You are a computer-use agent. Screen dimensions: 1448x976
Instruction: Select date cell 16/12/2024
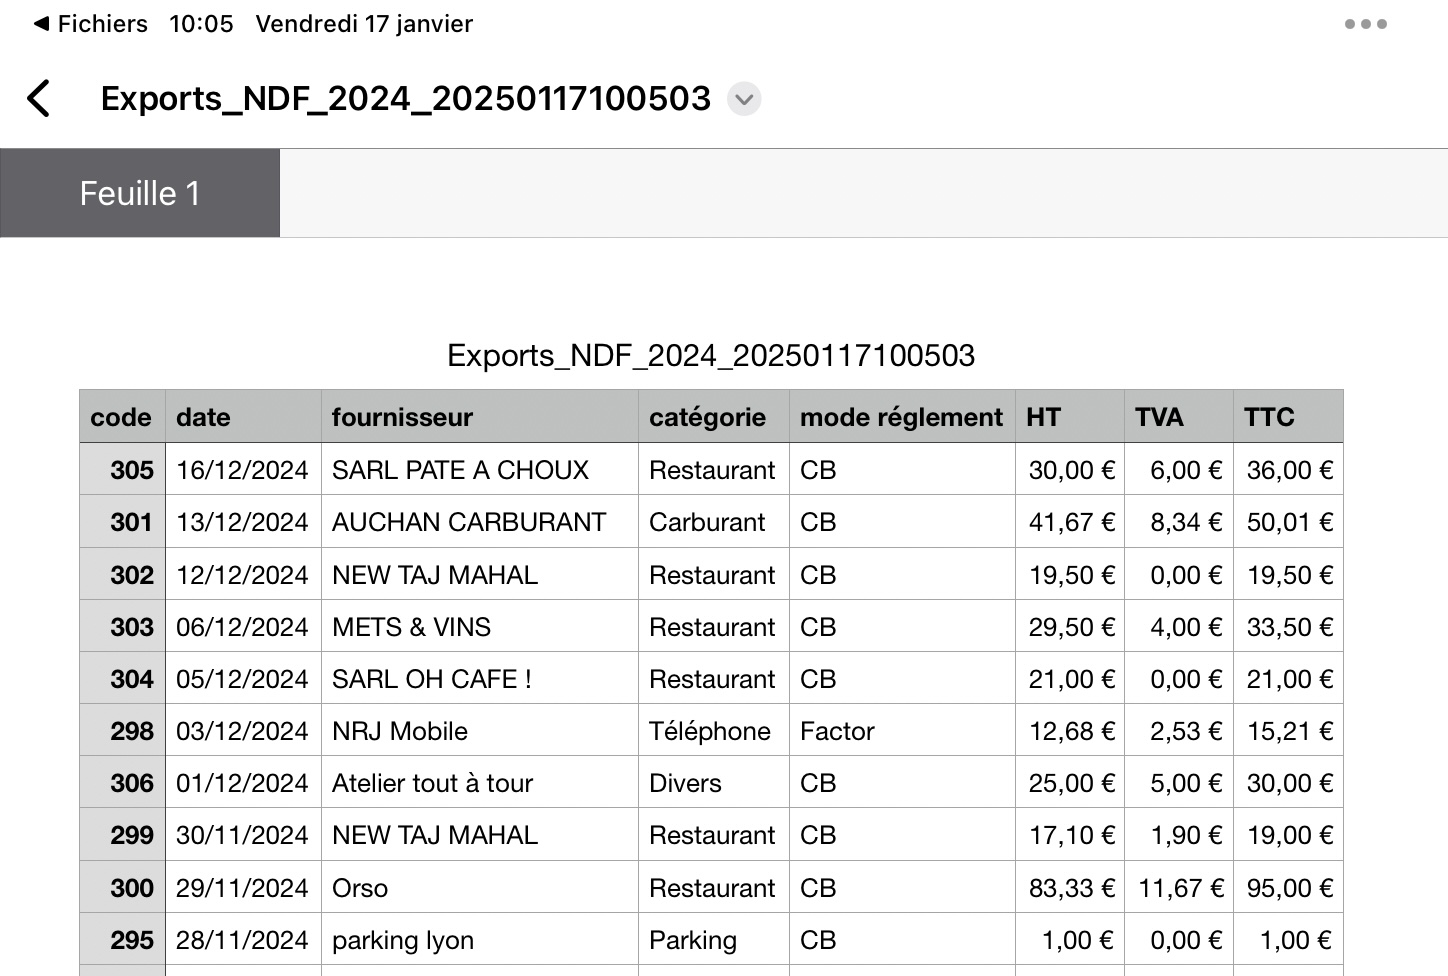click(244, 470)
